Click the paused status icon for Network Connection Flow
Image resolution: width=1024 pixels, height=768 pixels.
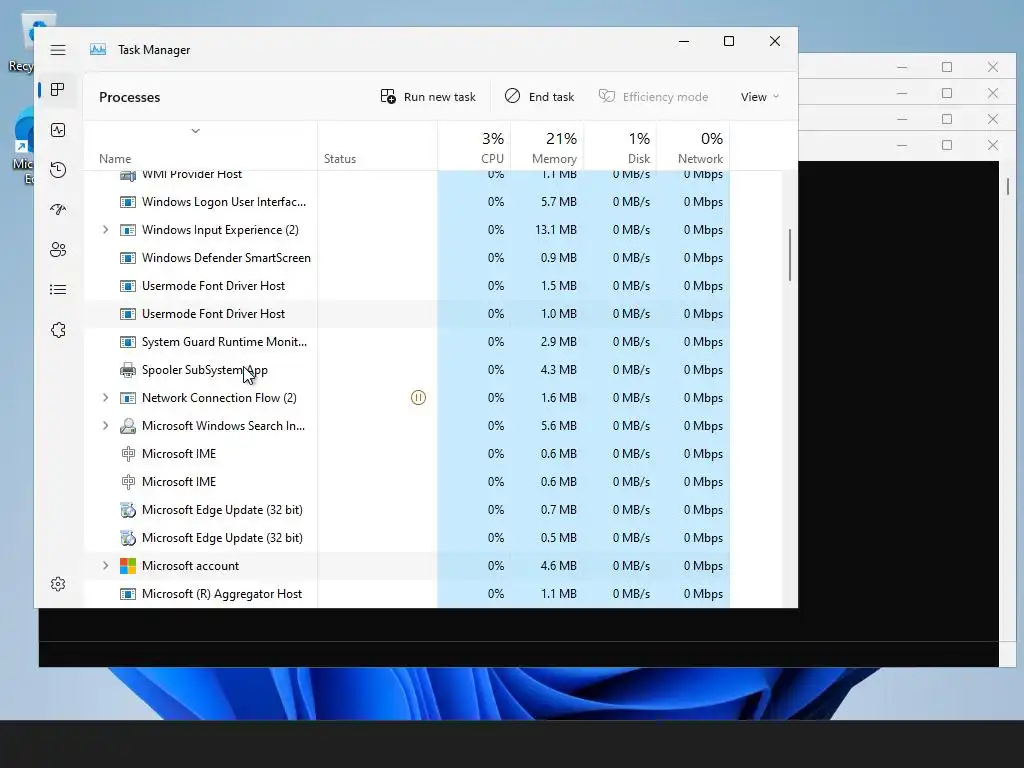point(418,398)
